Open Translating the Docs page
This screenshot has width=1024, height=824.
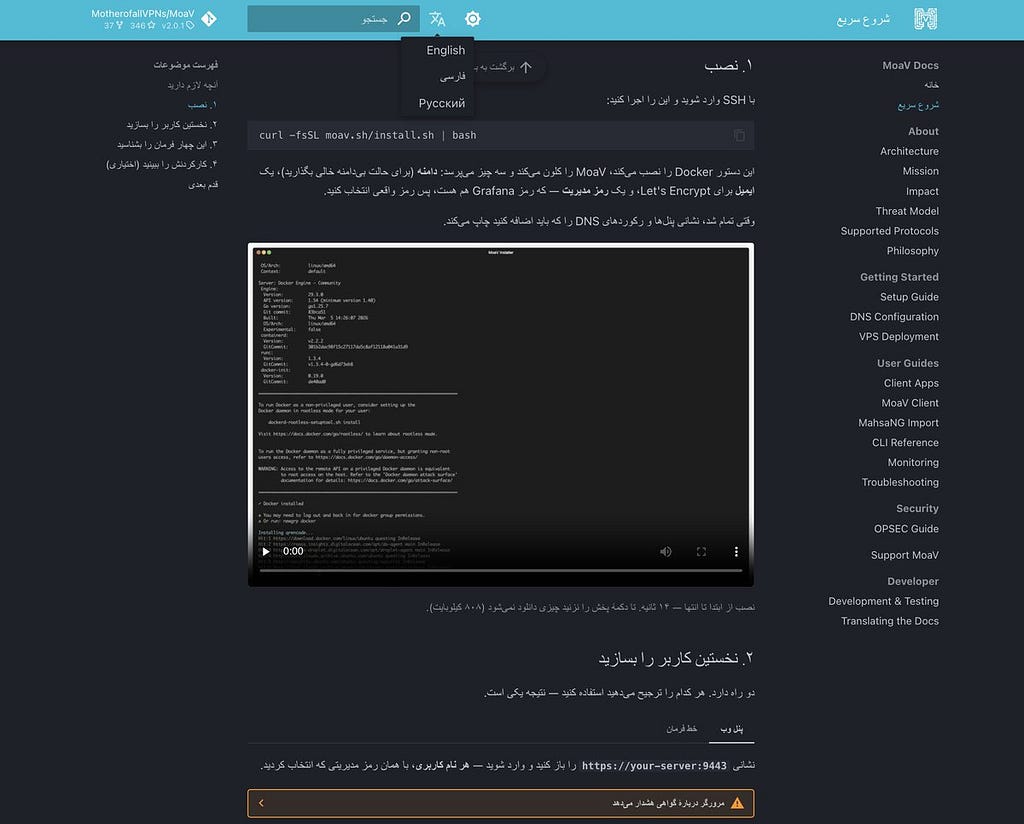(889, 621)
